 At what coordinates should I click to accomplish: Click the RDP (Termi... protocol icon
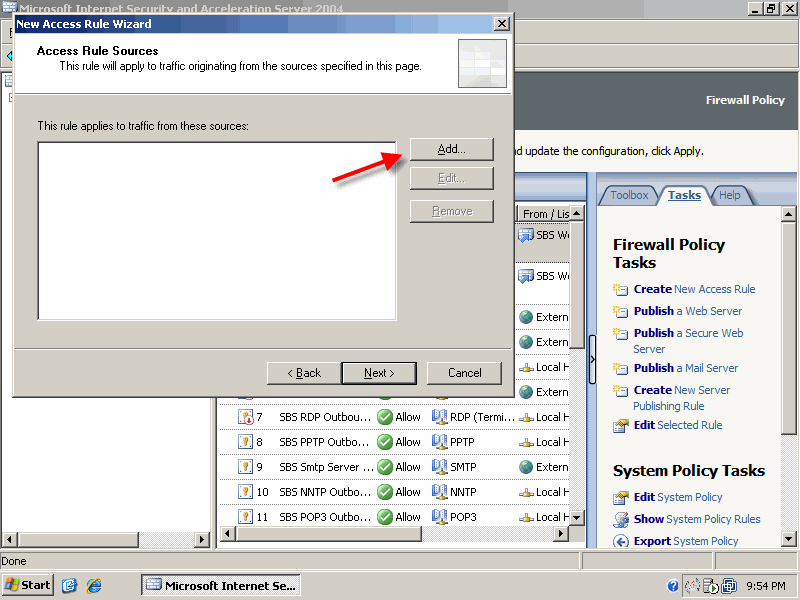click(439, 417)
